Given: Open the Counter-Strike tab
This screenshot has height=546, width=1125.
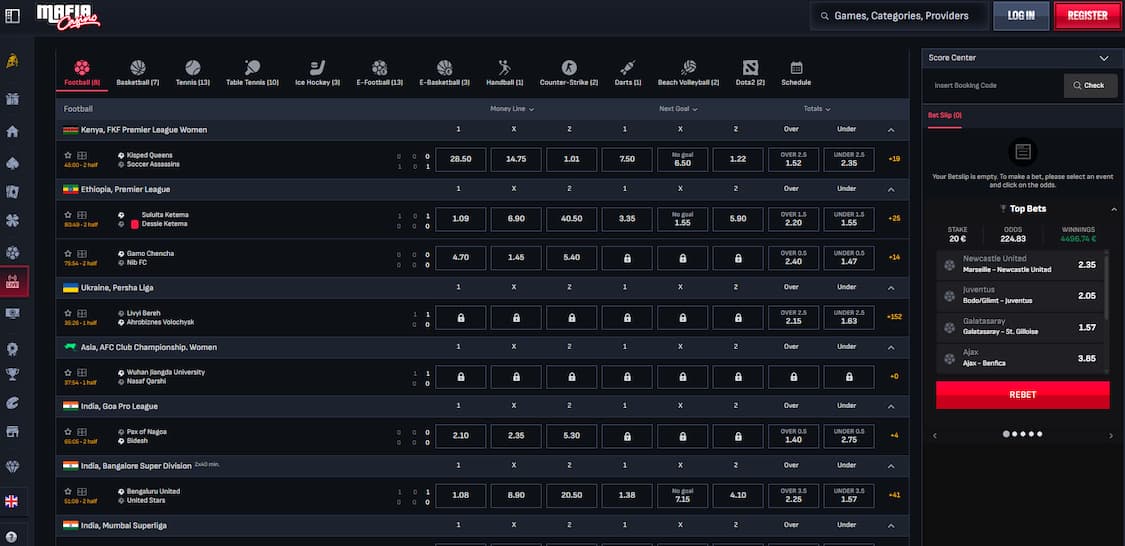Looking at the screenshot, I should pos(569,73).
